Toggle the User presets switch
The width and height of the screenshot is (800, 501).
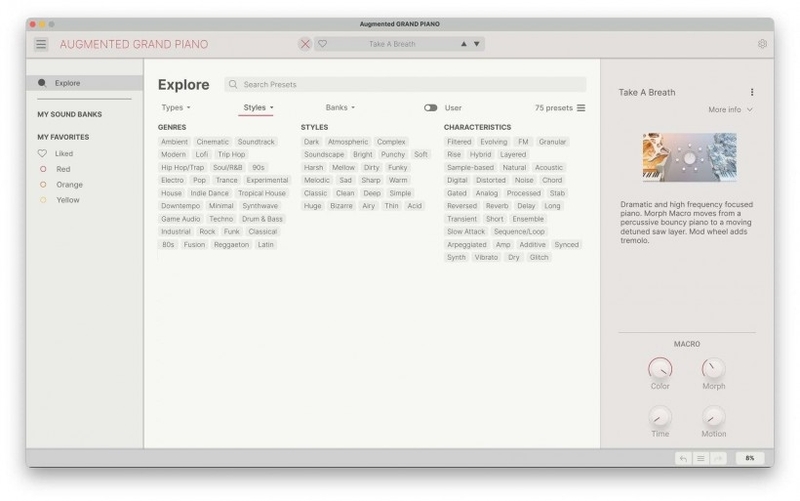point(431,108)
